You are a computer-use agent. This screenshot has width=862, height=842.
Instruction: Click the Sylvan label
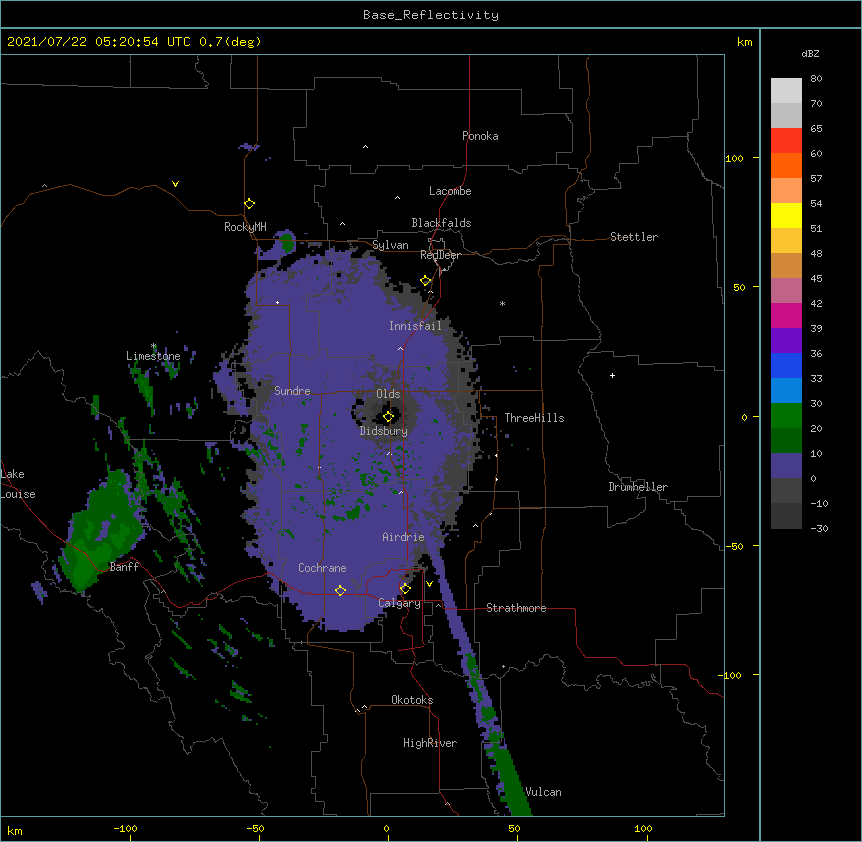(390, 245)
